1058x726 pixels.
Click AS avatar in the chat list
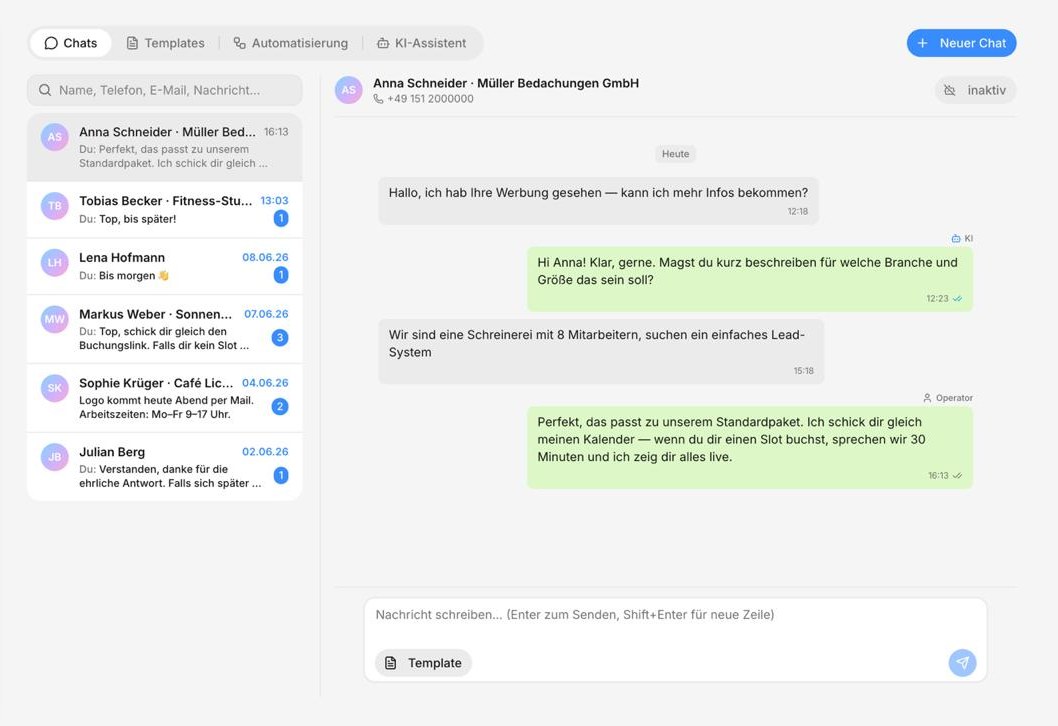[55, 137]
